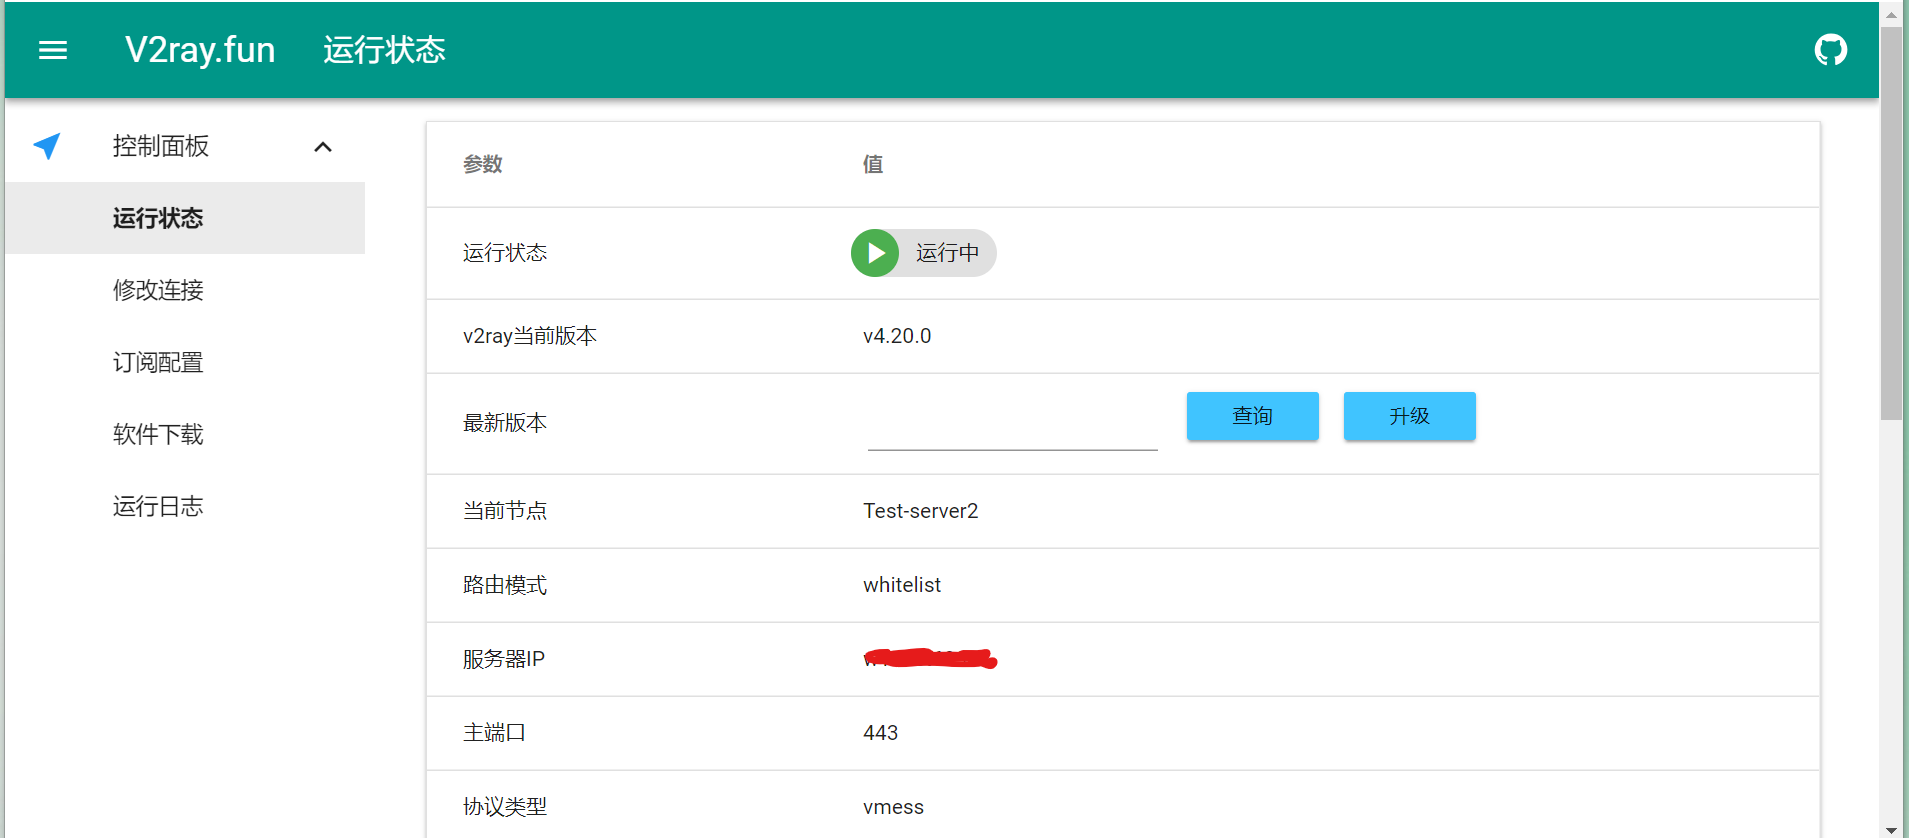
Task: Click the 值 column header
Action: (873, 164)
